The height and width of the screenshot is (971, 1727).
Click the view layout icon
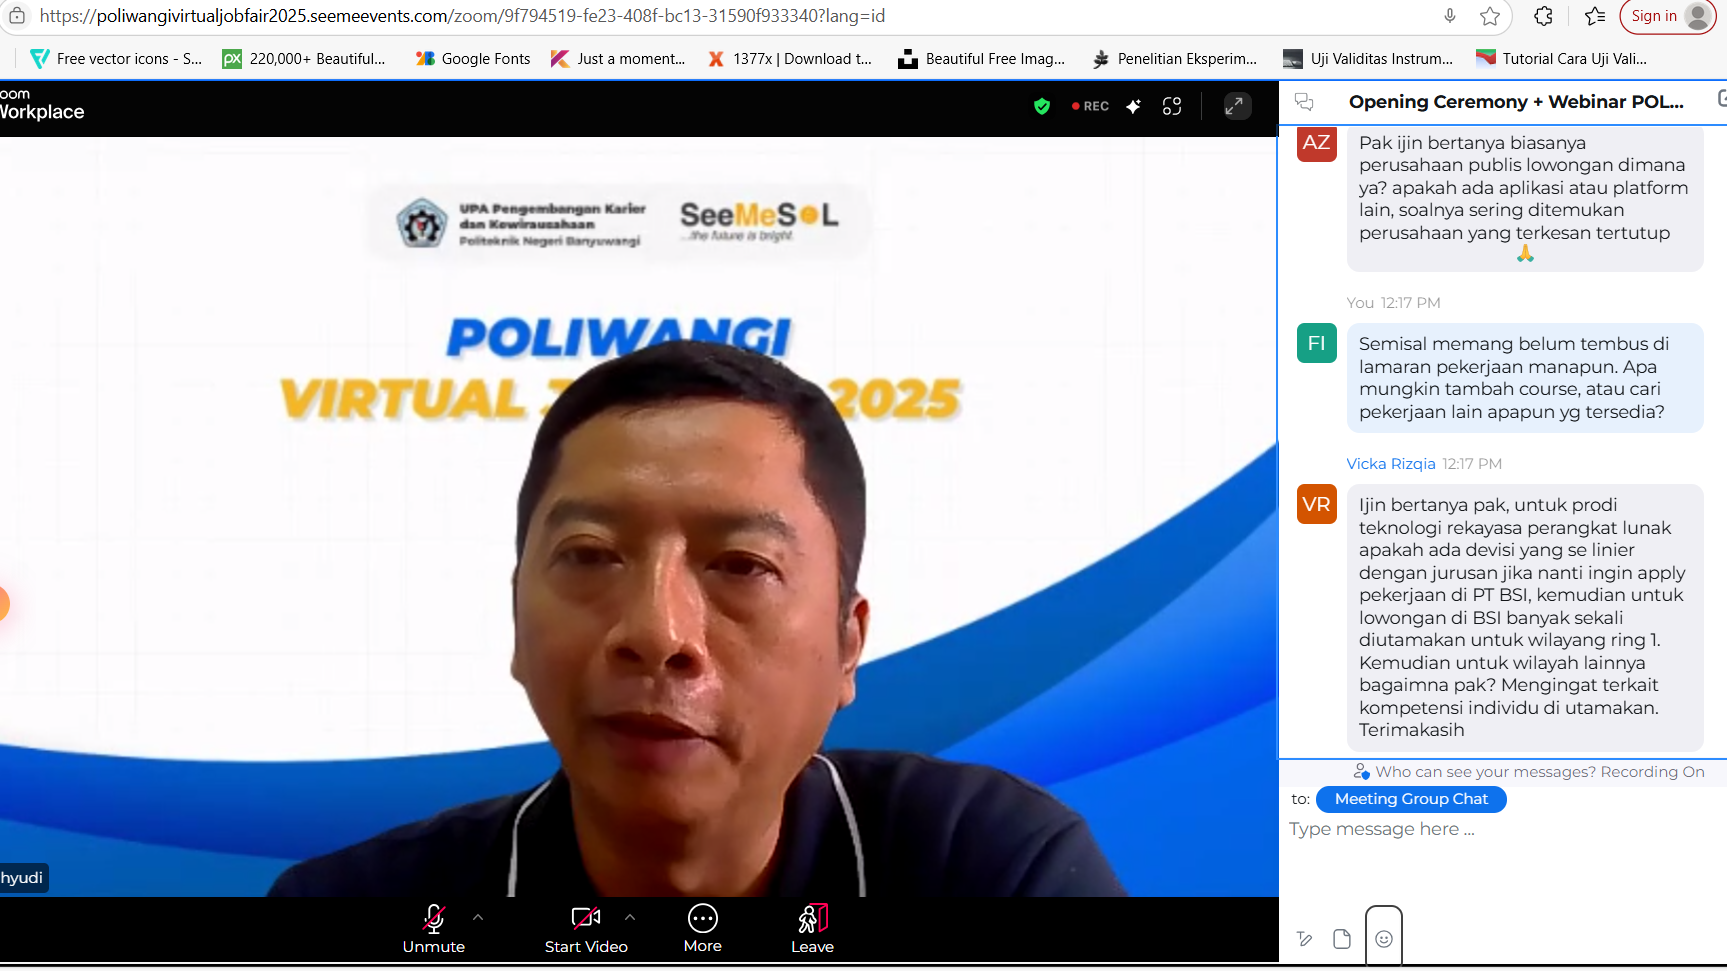pos(1172,106)
